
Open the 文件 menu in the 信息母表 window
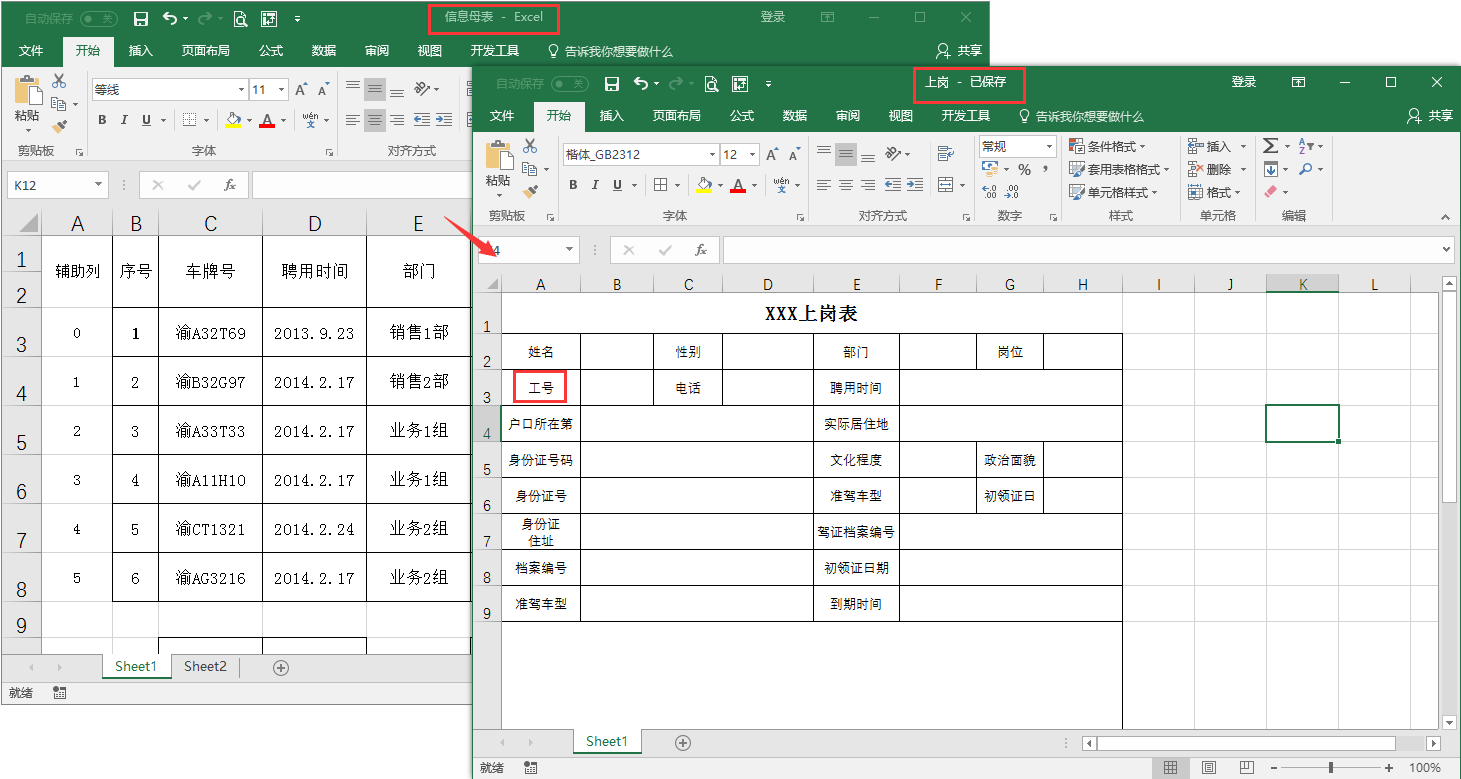(31, 51)
